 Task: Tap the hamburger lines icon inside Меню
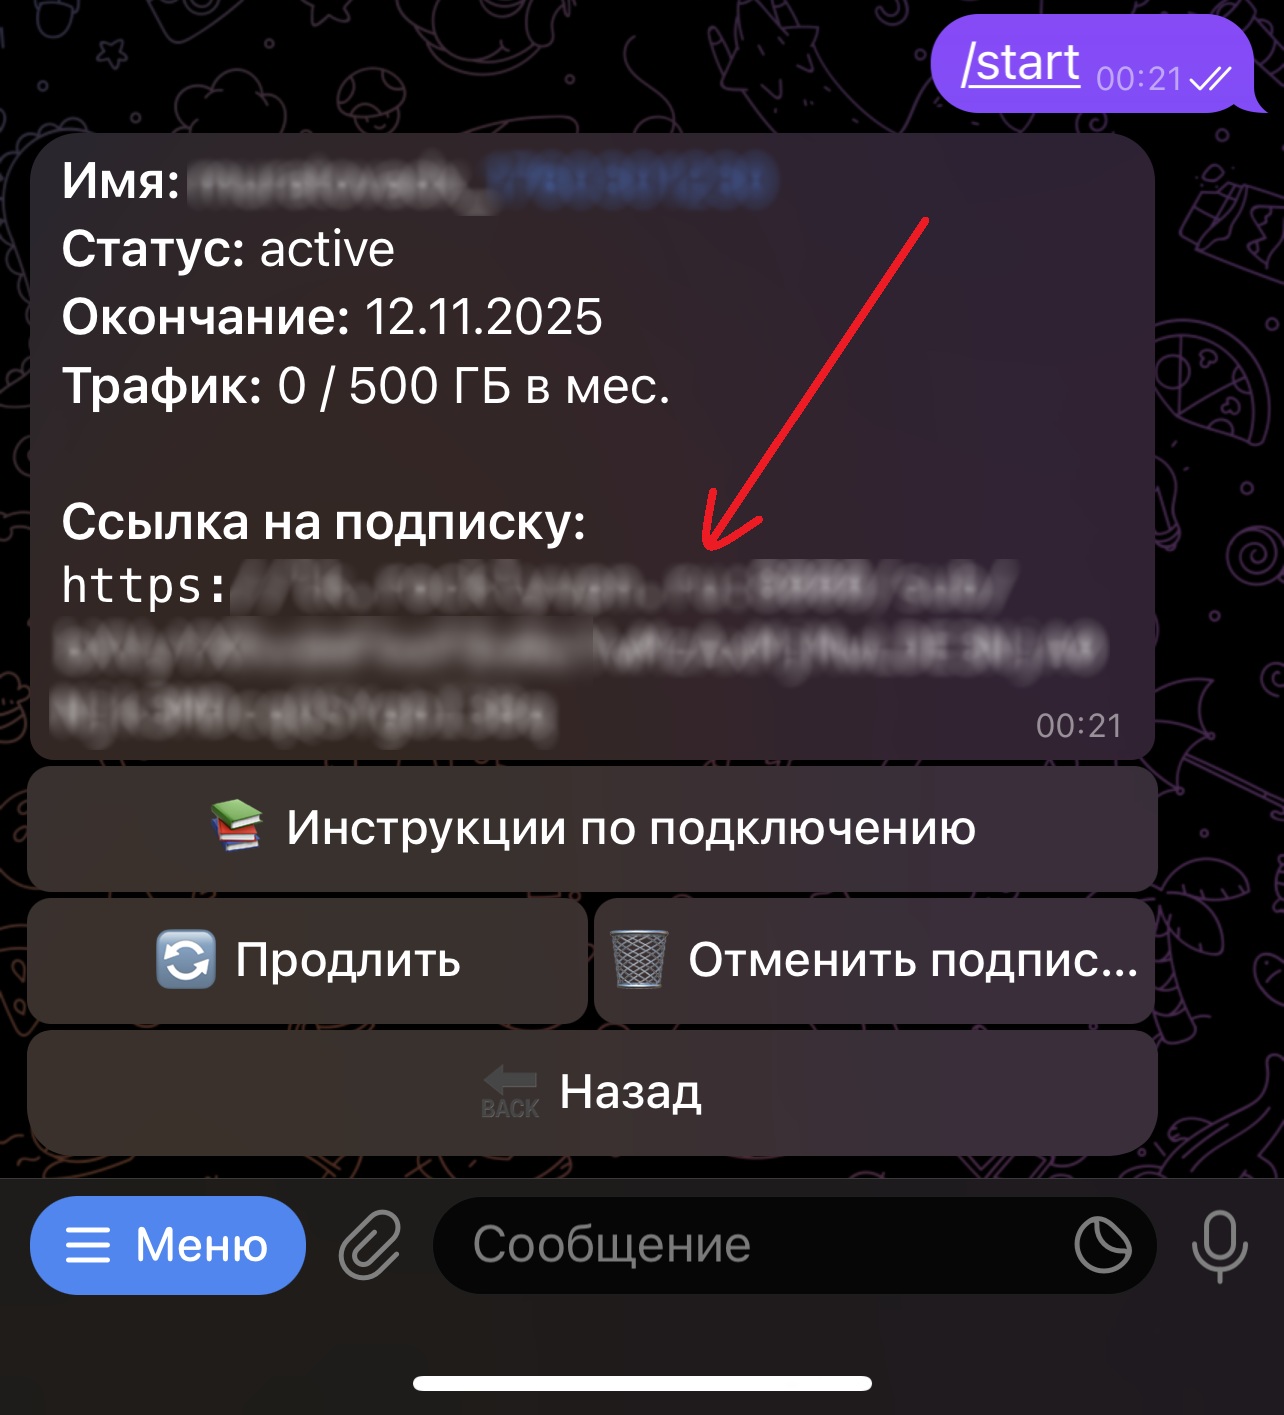pyautogui.click(x=88, y=1246)
